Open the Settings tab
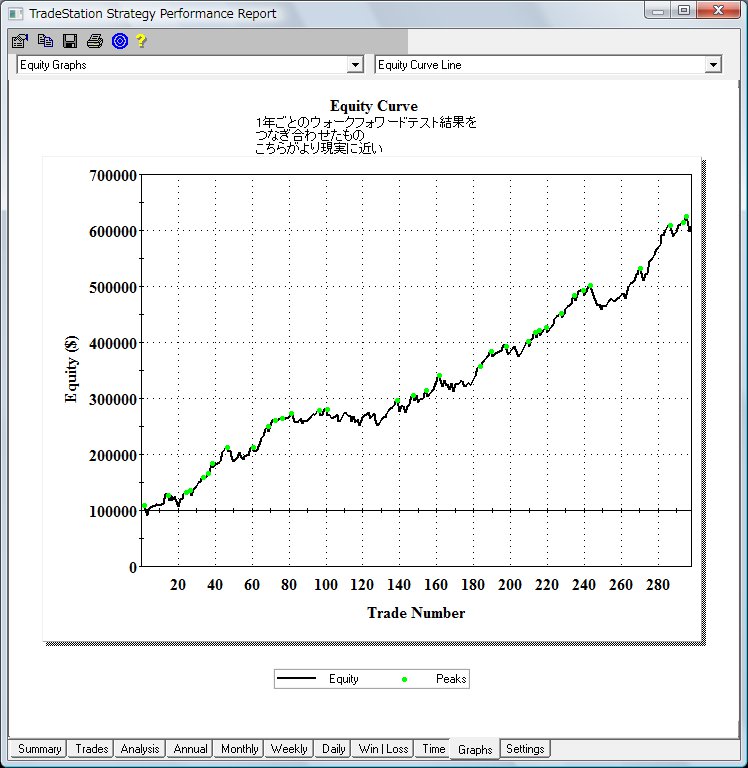The width and height of the screenshot is (748, 768). tap(525, 749)
